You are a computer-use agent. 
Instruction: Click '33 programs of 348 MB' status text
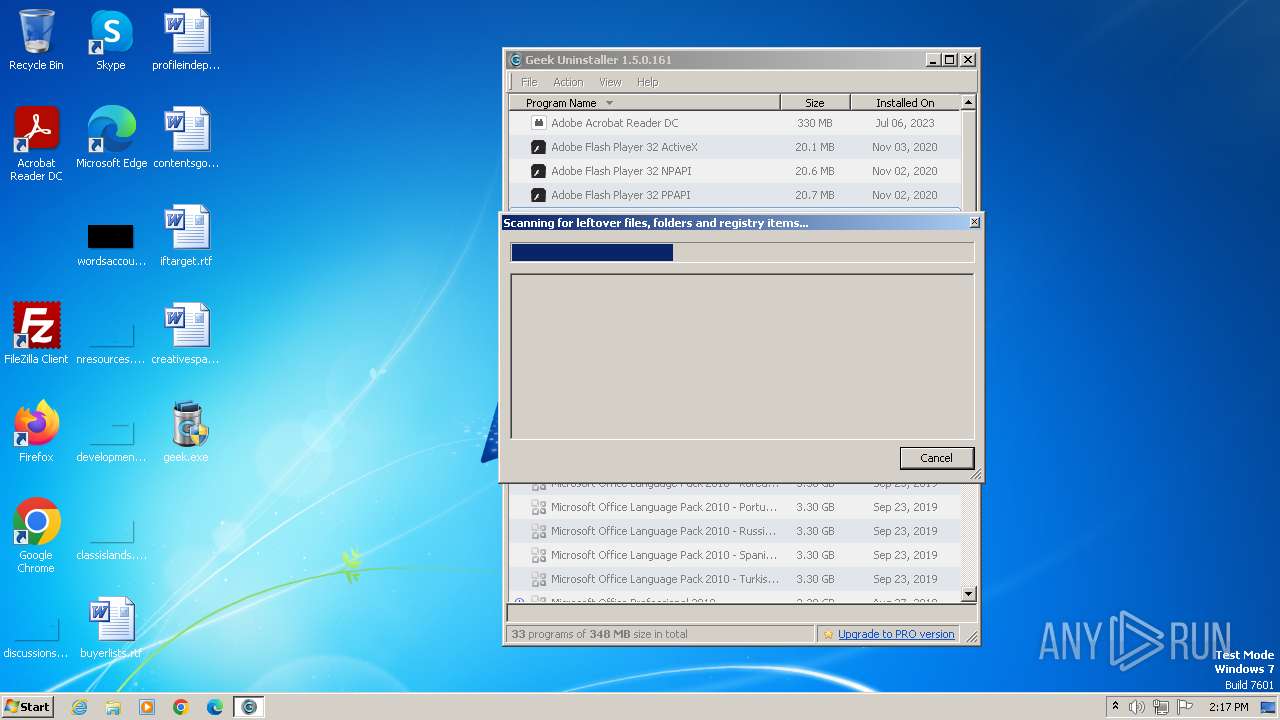coord(599,634)
